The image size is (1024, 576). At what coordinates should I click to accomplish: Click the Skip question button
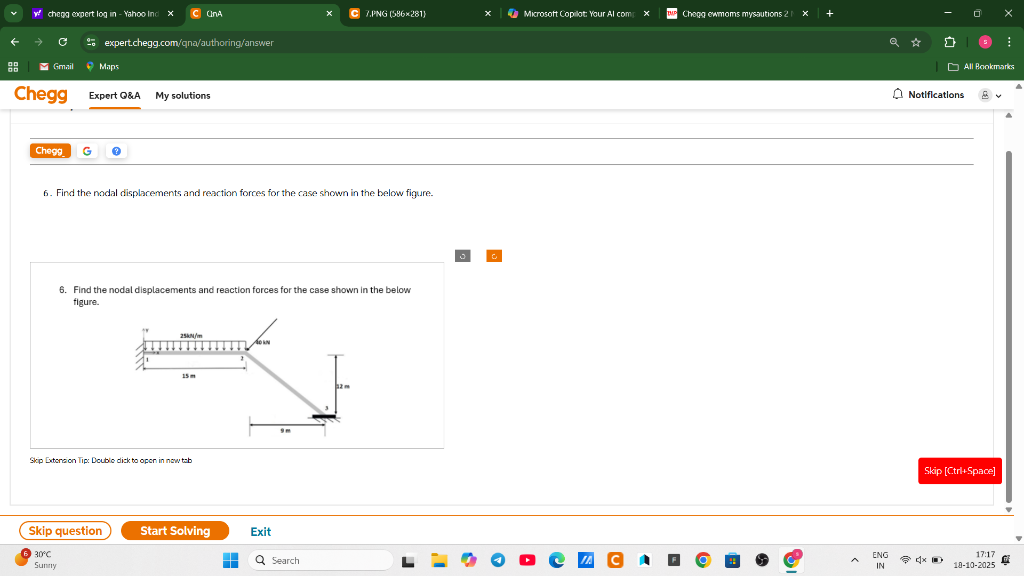pos(65,531)
